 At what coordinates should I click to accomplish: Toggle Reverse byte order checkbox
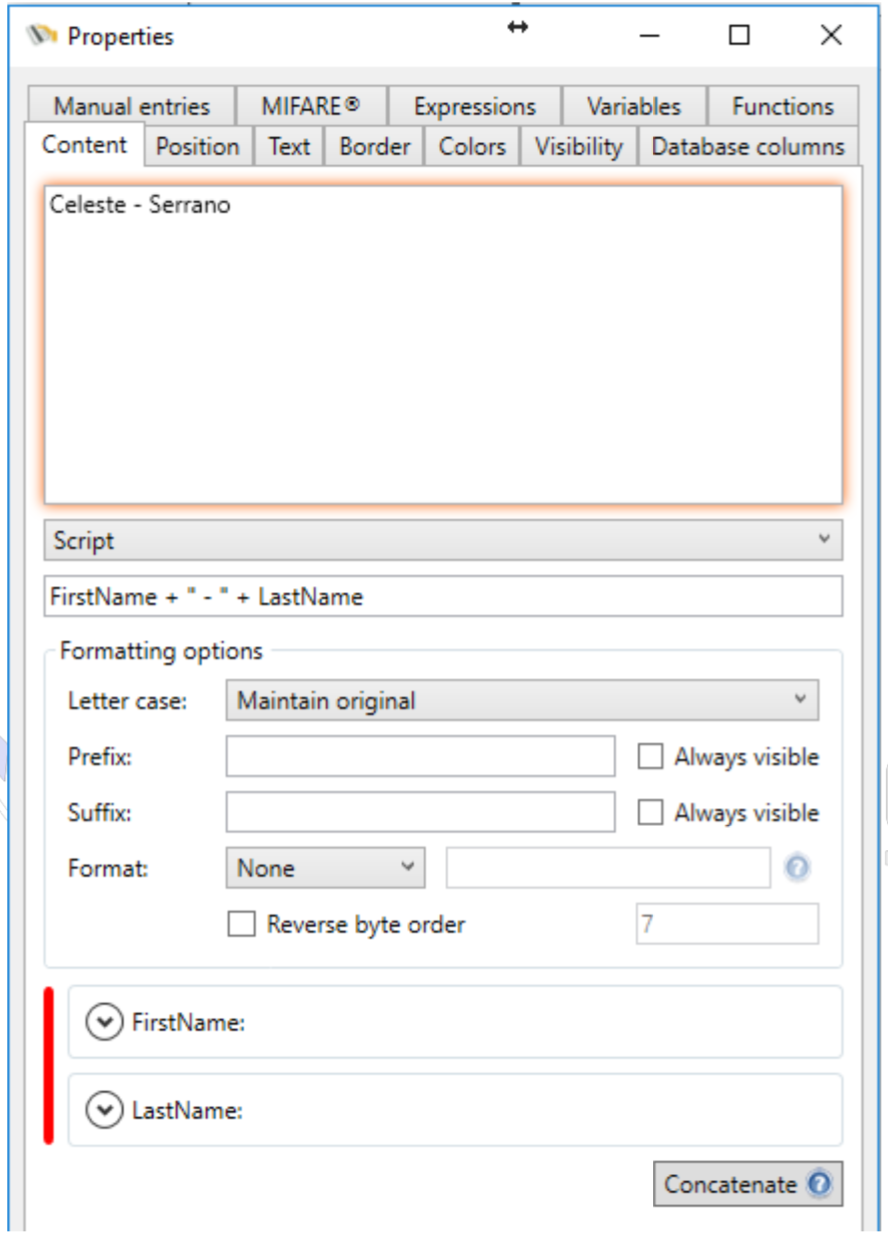pos(241,925)
